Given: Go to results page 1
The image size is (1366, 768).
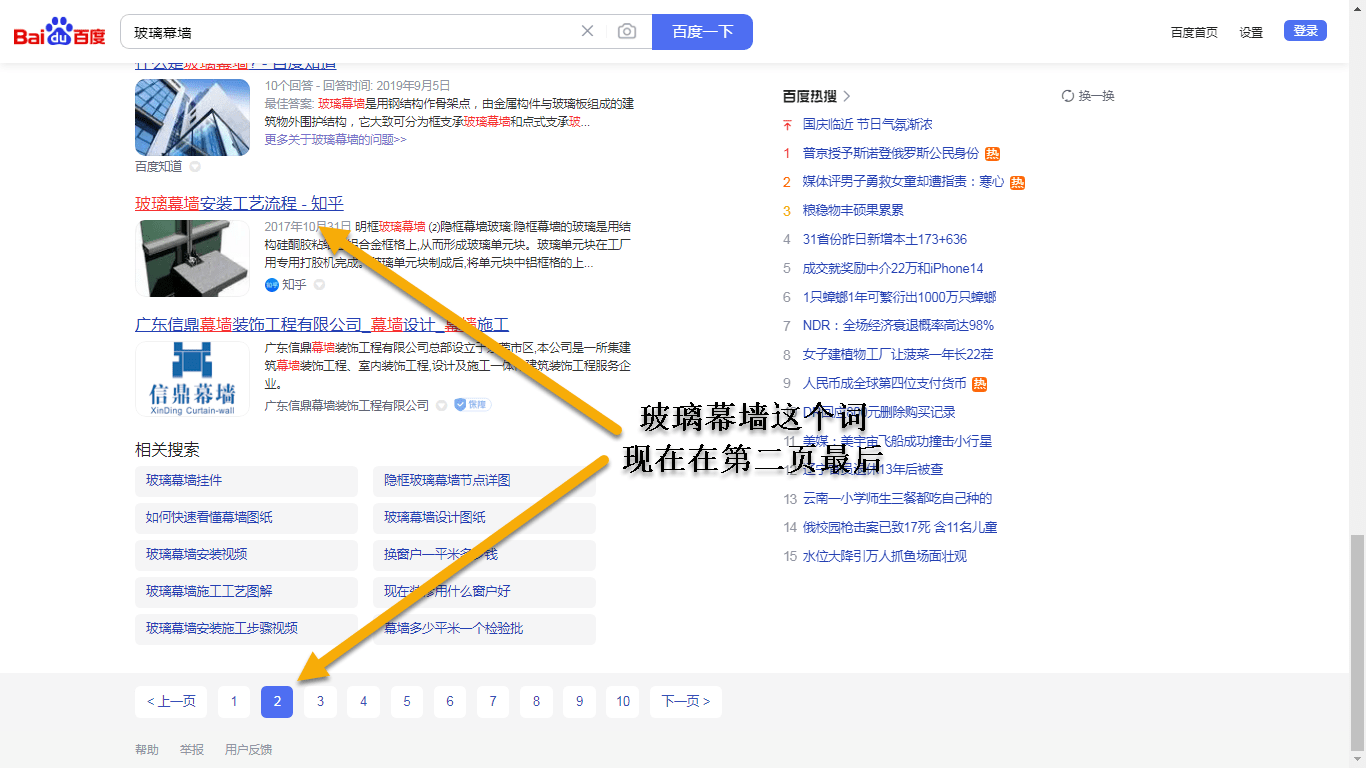Looking at the screenshot, I should tap(234, 702).
